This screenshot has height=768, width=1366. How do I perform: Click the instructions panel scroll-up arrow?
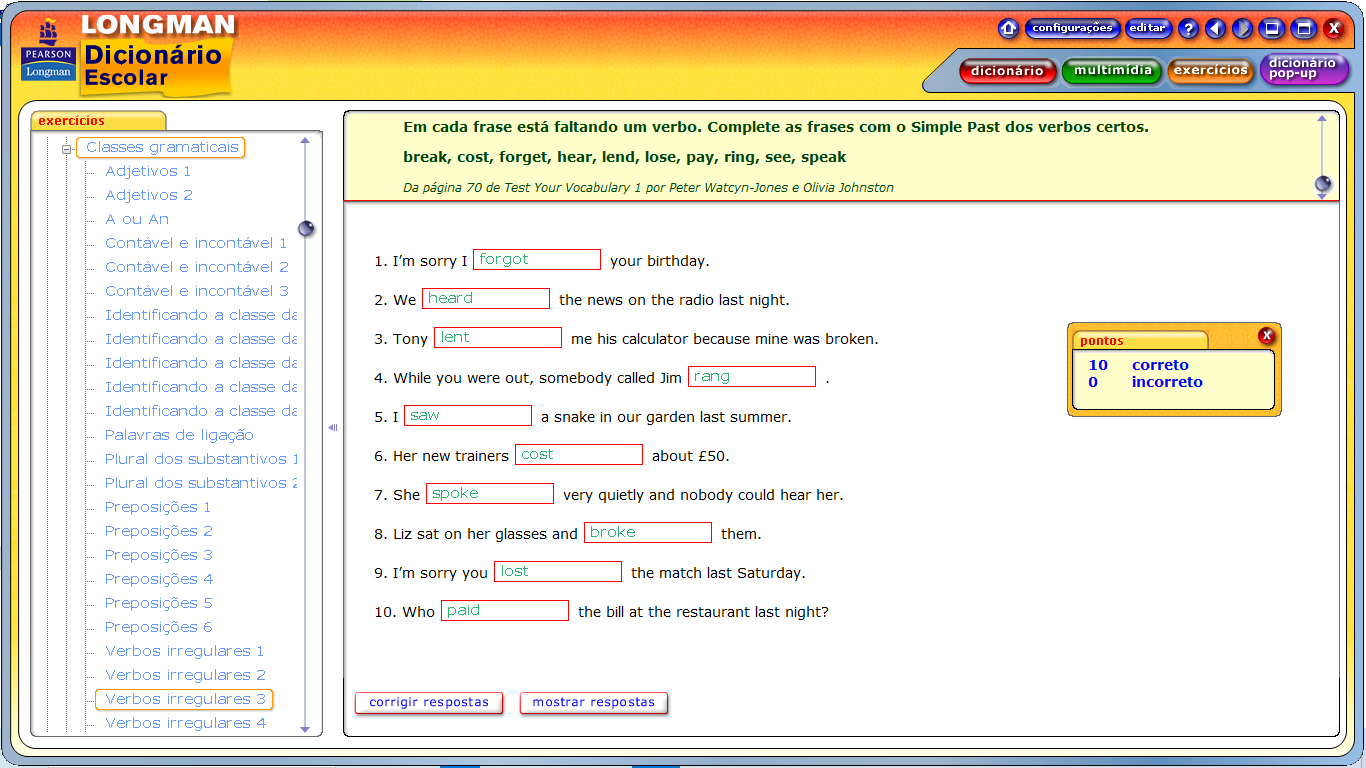click(1322, 120)
